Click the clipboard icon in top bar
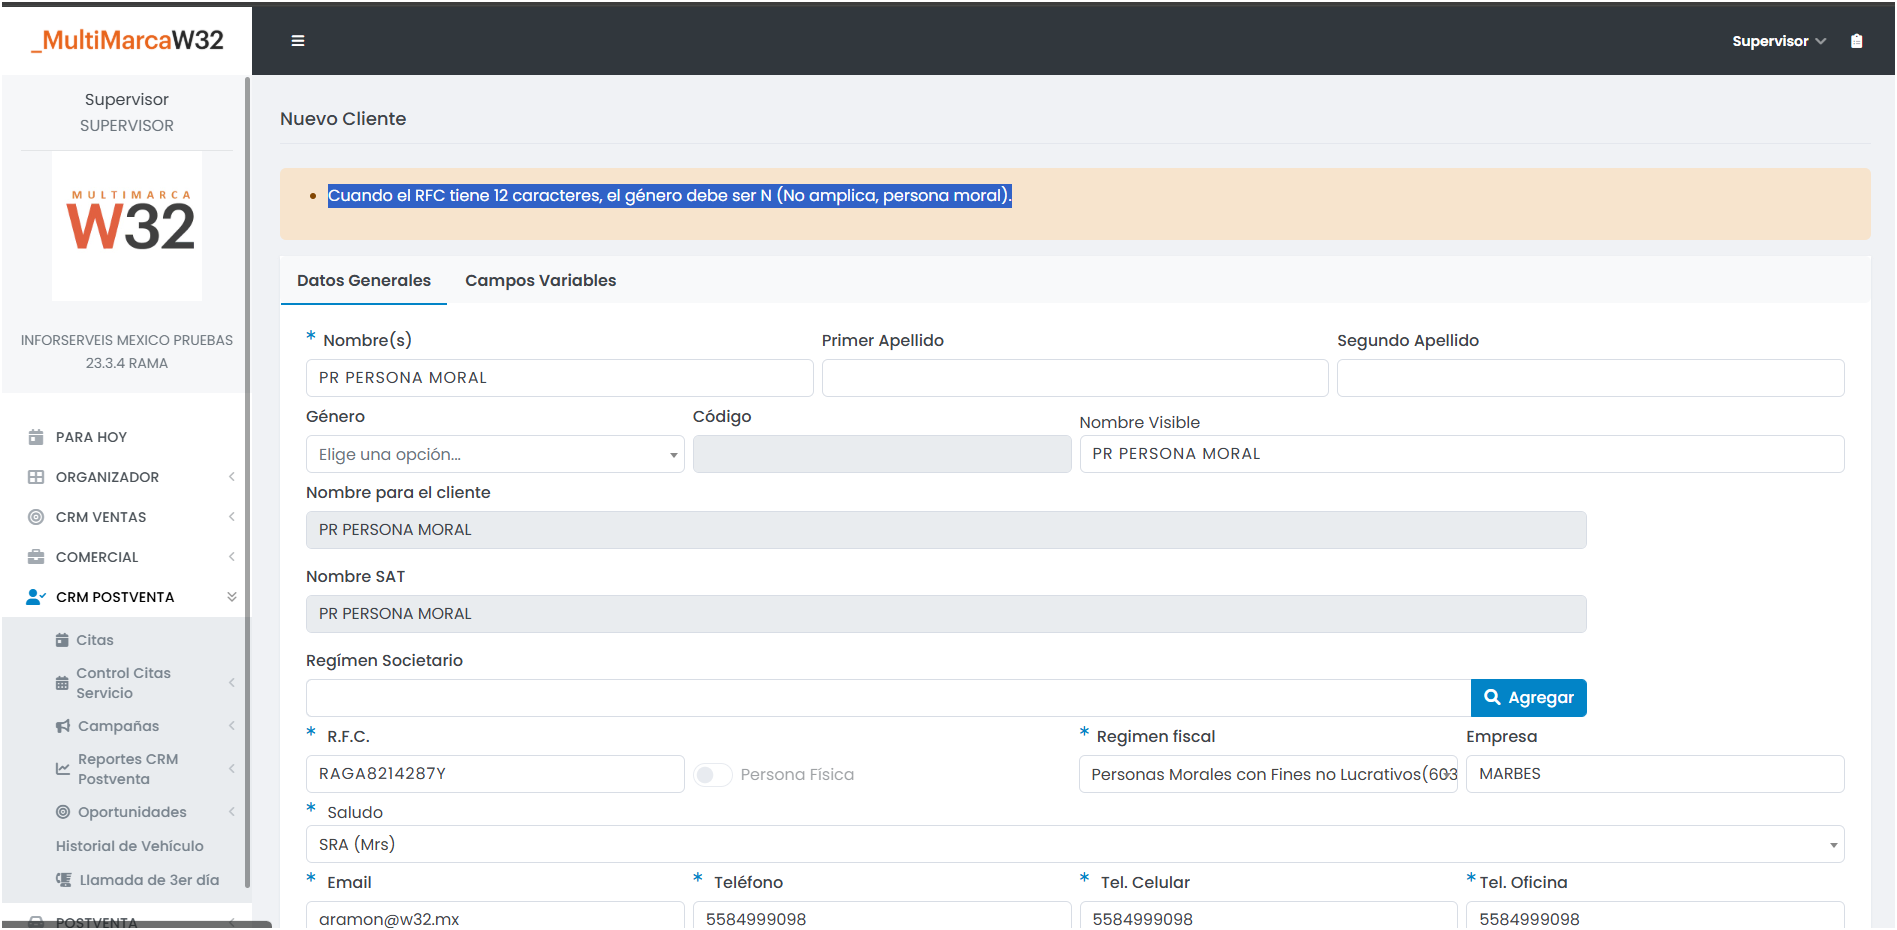The width and height of the screenshot is (1897, 930). point(1856,41)
